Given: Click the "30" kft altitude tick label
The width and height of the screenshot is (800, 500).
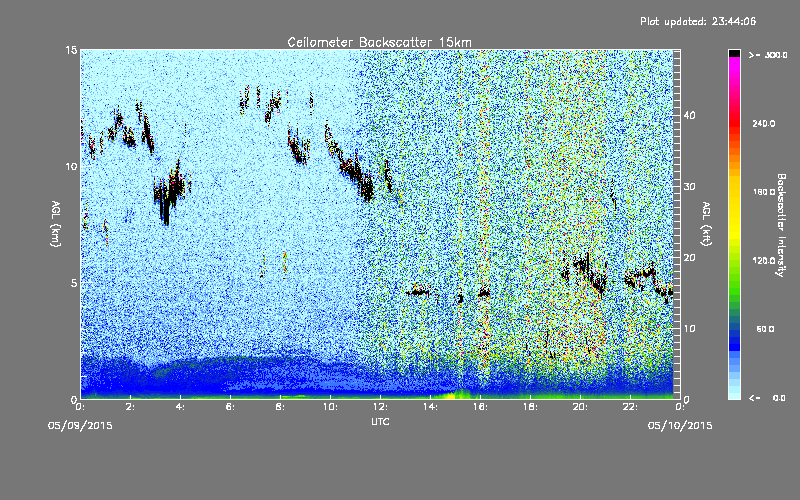Looking at the screenshot, I should tap(689, 187).
